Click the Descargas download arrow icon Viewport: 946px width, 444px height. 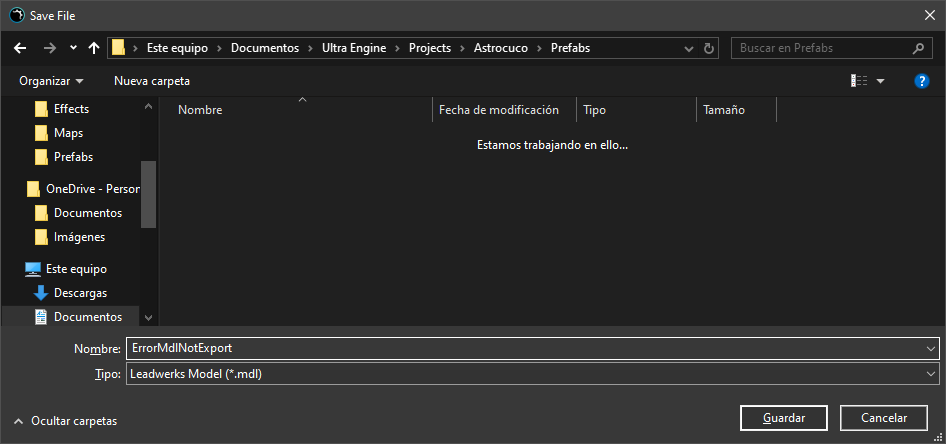coord(41,293)
